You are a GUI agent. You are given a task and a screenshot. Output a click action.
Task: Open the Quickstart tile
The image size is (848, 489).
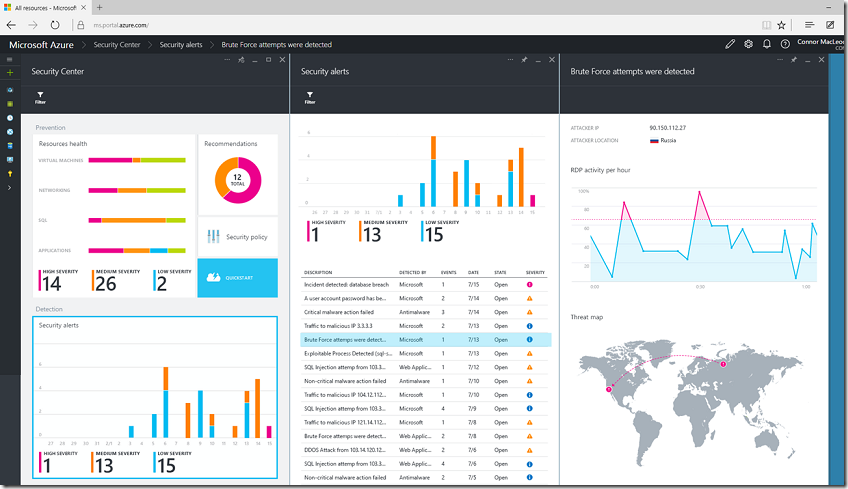237,278
